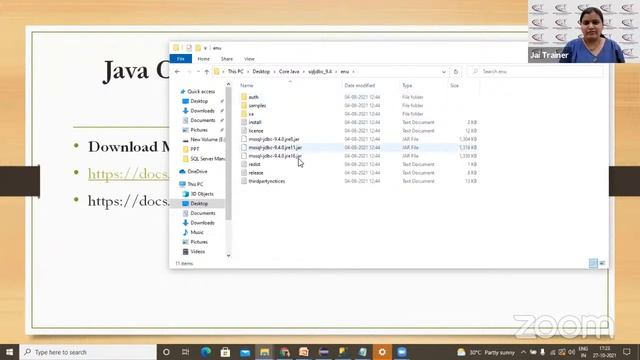The width and height of the screenshot is (640, 360).
Task: Select the samples folder
Action: click(x=257, y=106)
